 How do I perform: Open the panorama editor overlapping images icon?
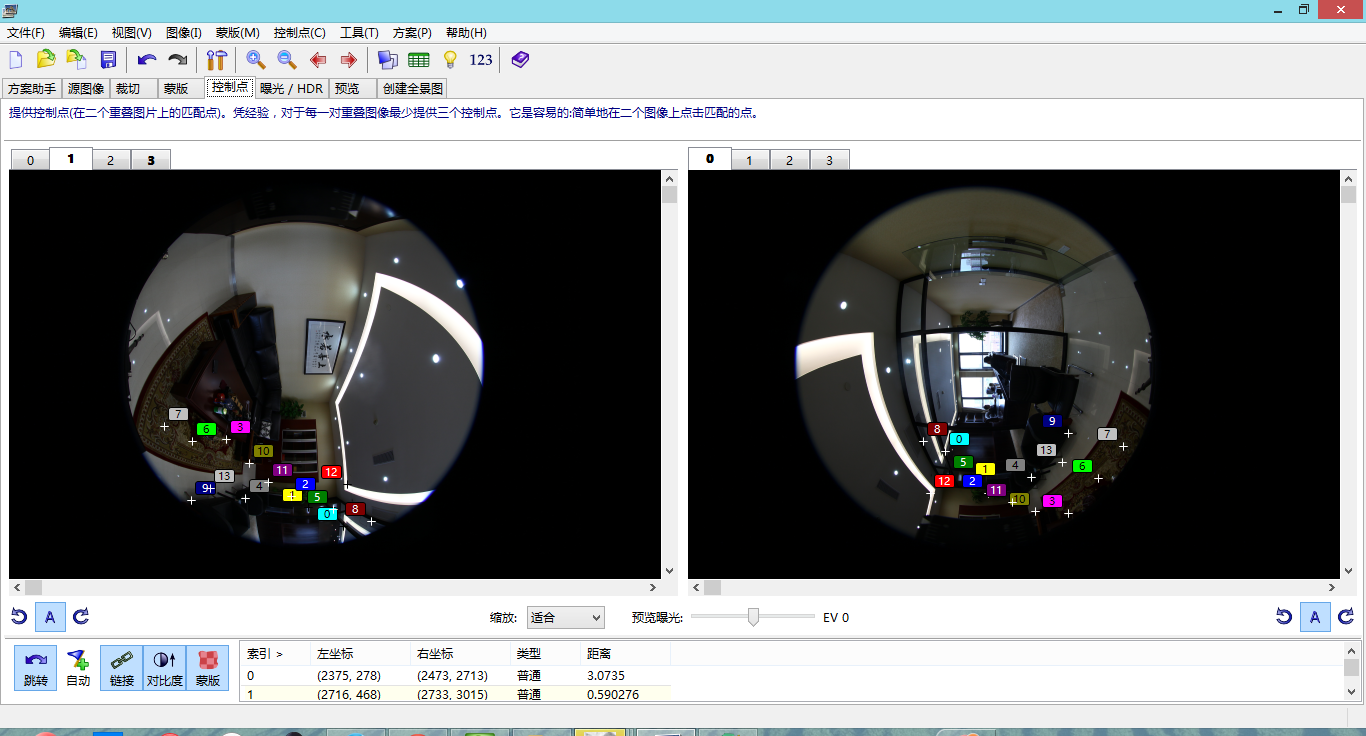[x=387, y=60]
